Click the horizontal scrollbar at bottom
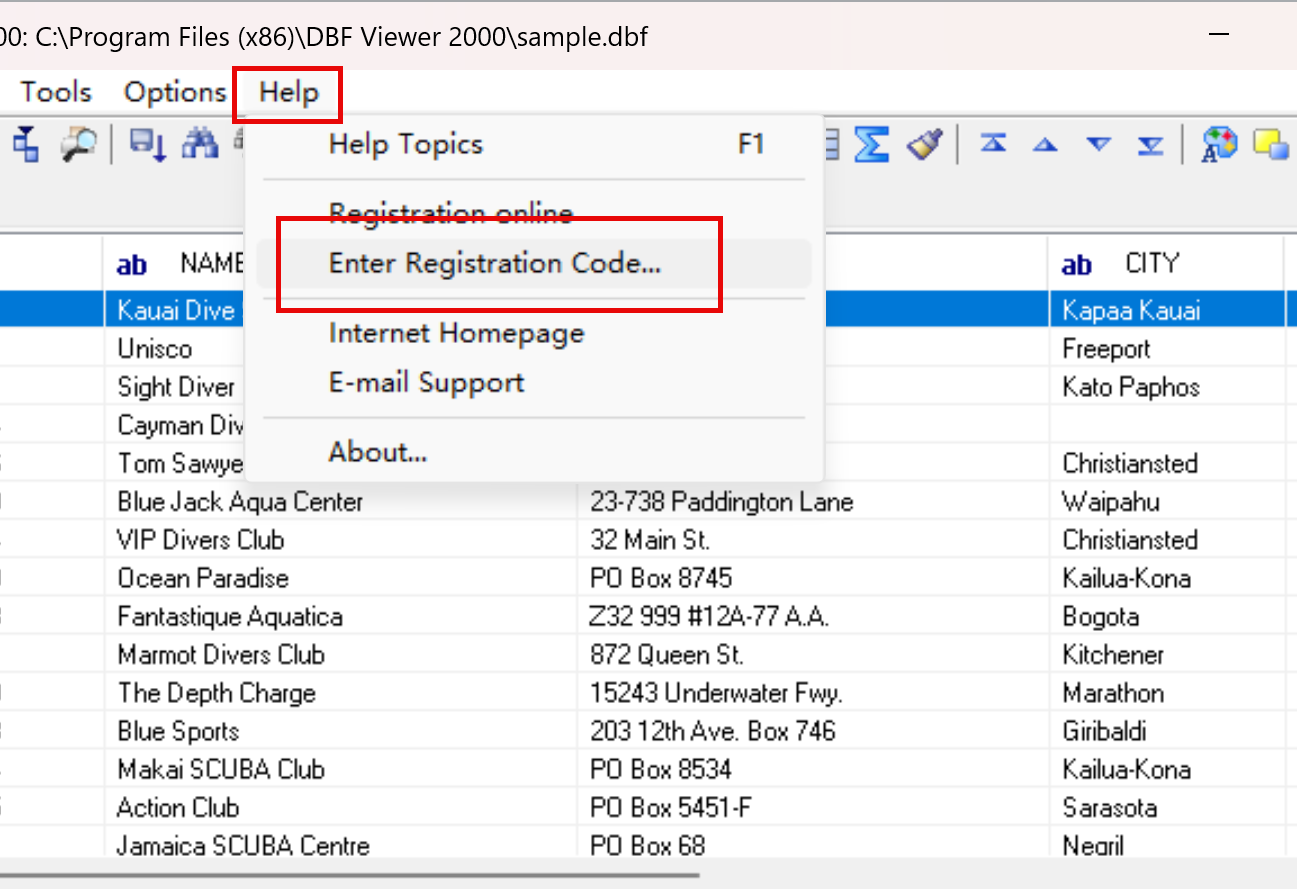 [x=350, y=874]
